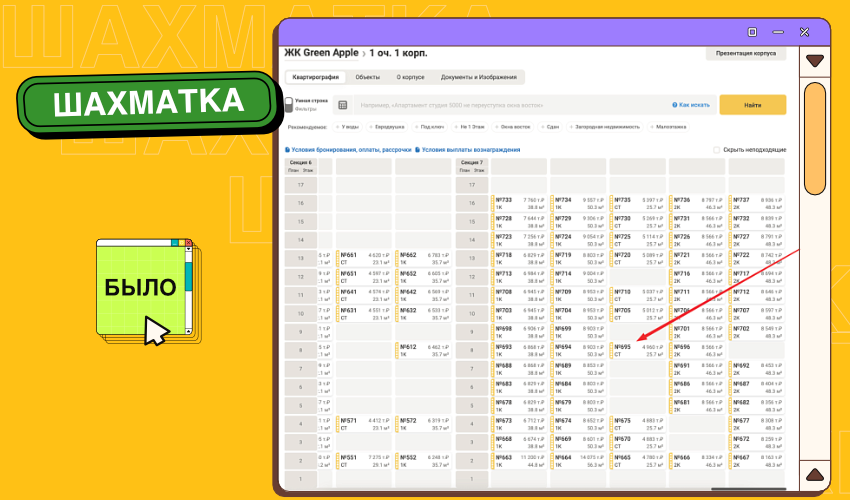Click document icon beside Условия бронирования link
This screenshot has height=500, width=850.
coord(288,149)
